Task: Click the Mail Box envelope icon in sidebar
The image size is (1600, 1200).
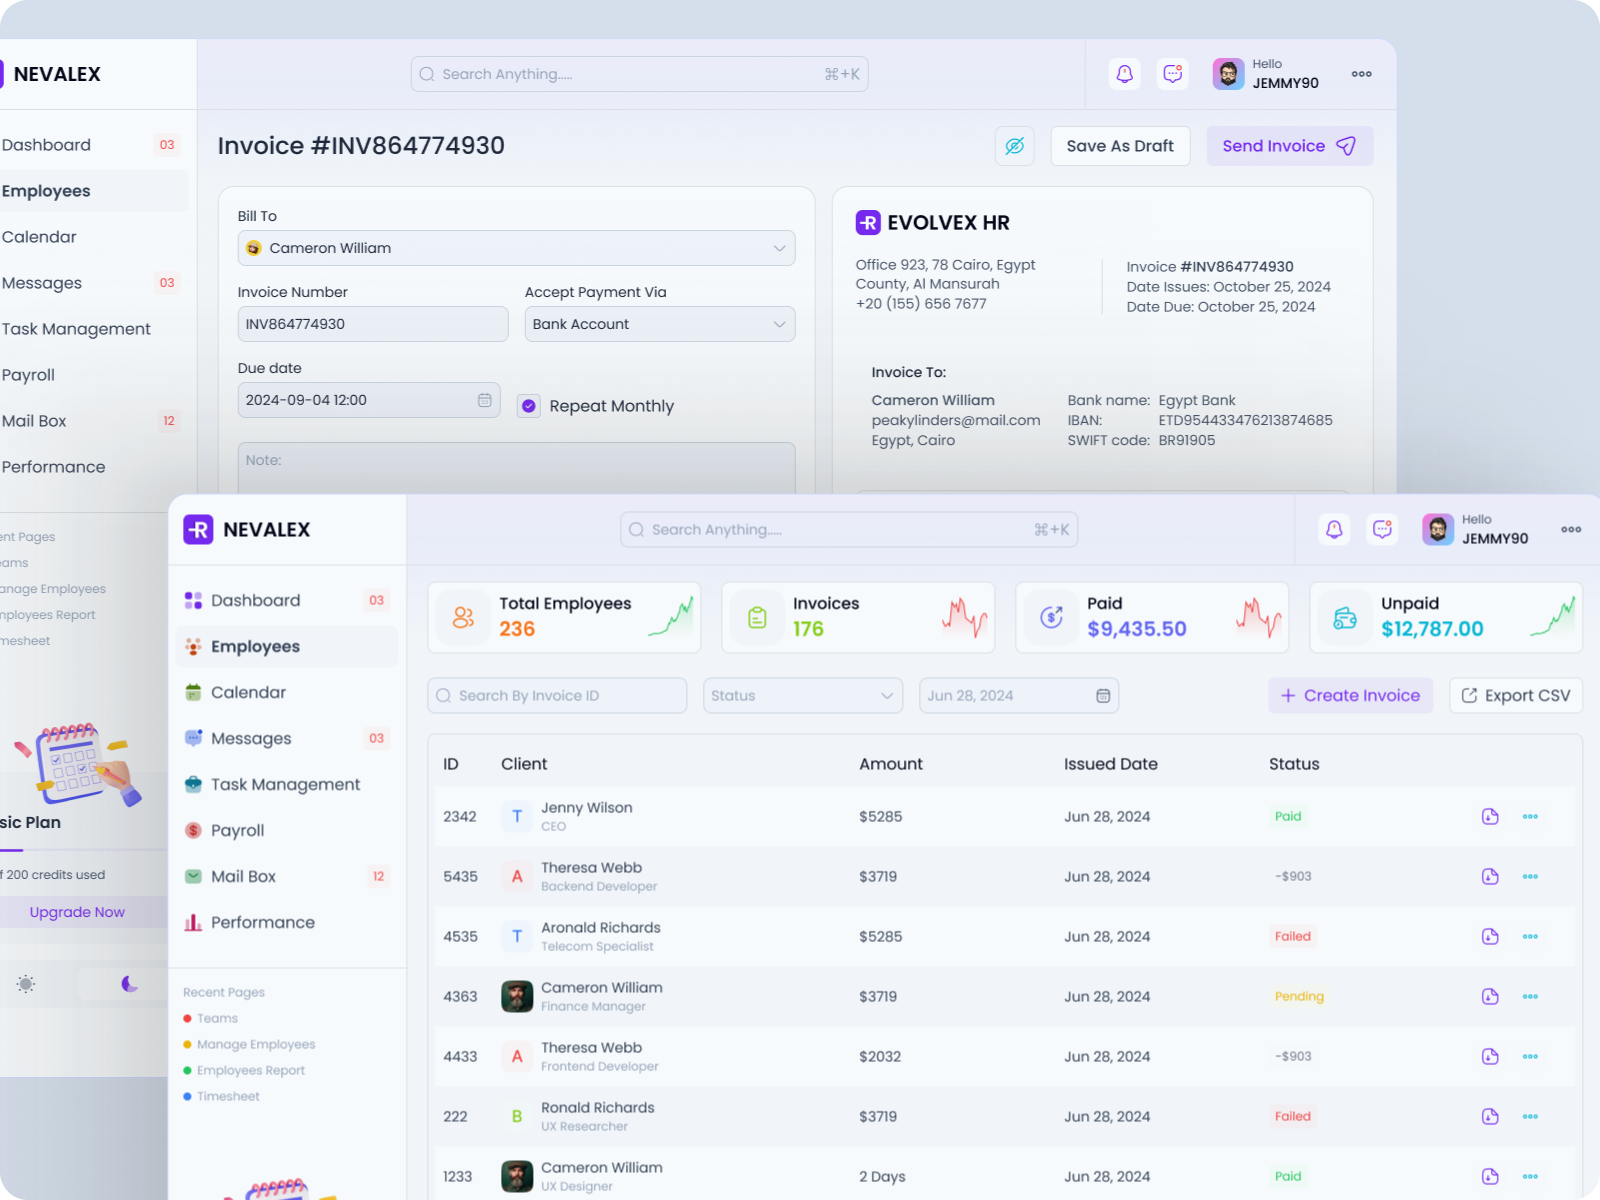Action: coord(192,876)
